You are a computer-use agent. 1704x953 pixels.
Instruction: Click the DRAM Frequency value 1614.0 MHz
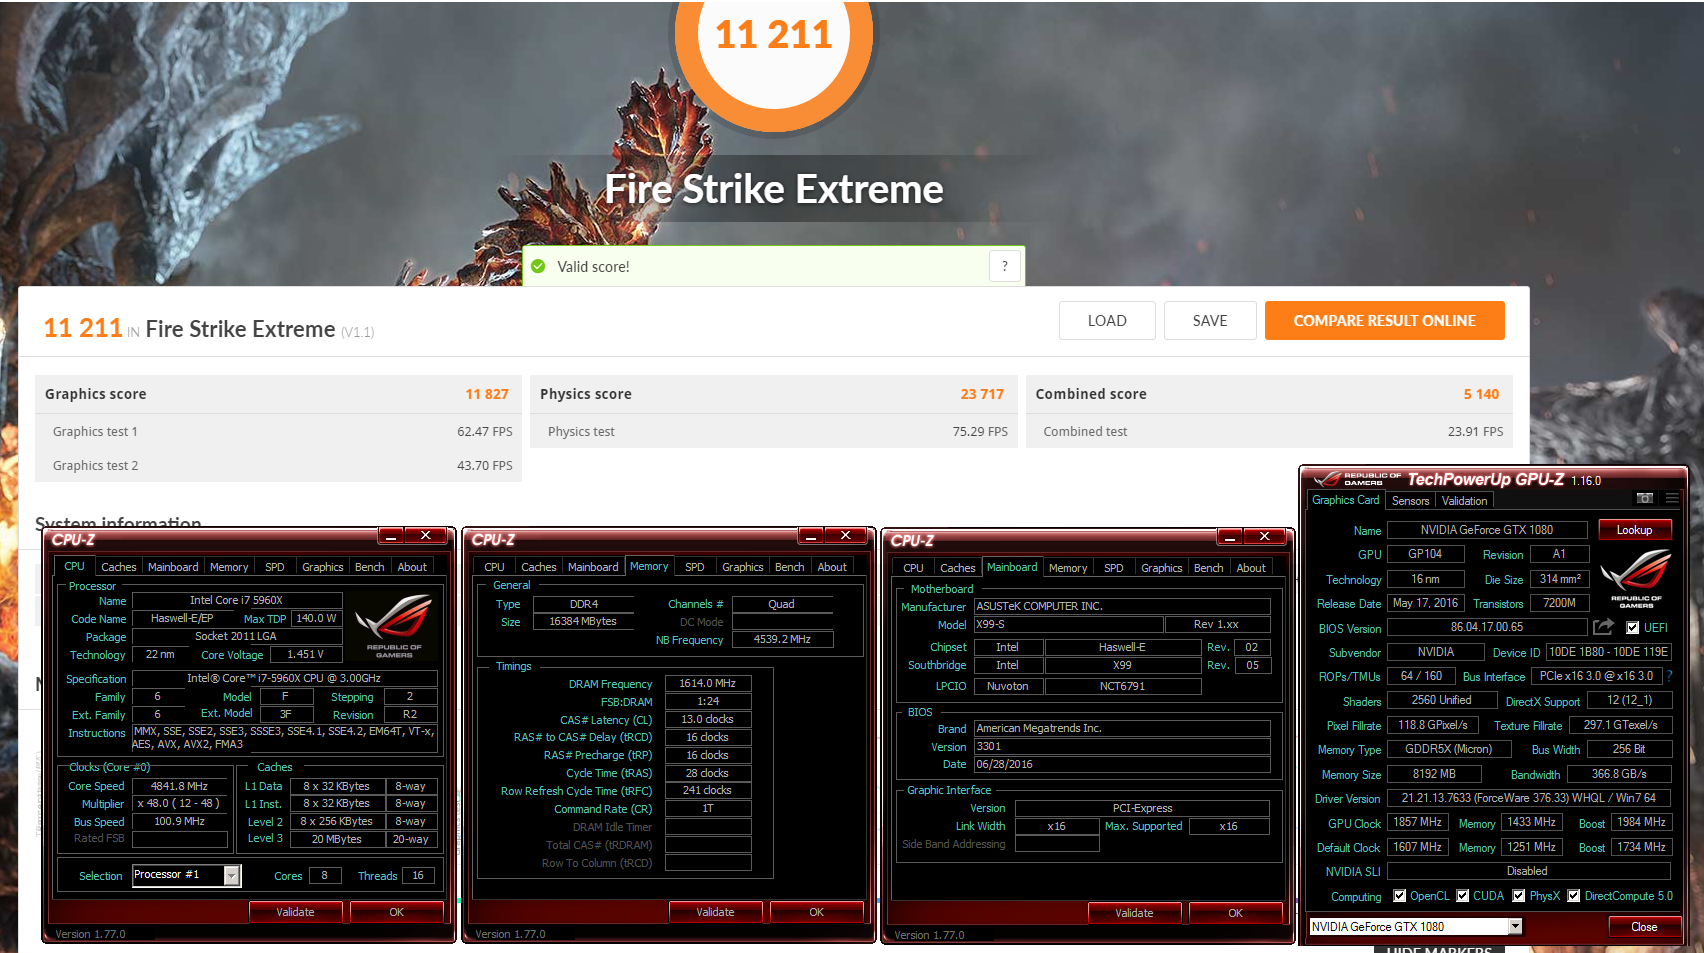[x=707, y=684]
